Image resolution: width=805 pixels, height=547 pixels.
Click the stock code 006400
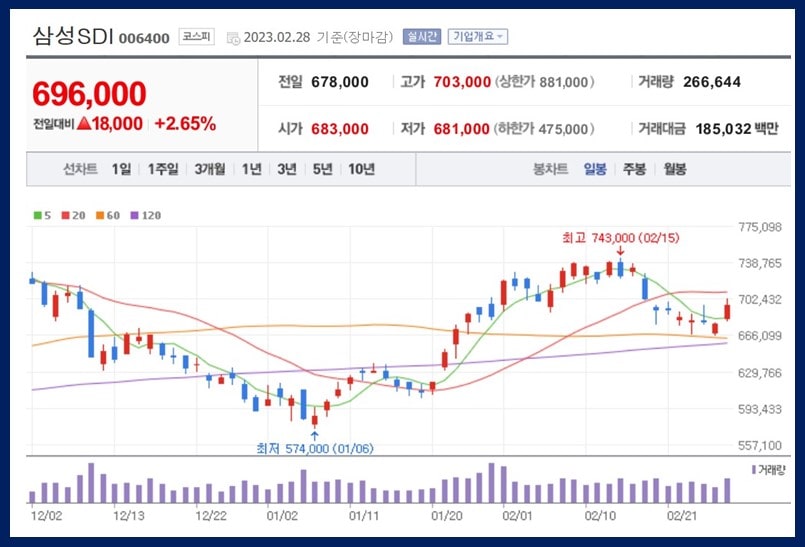144,39
